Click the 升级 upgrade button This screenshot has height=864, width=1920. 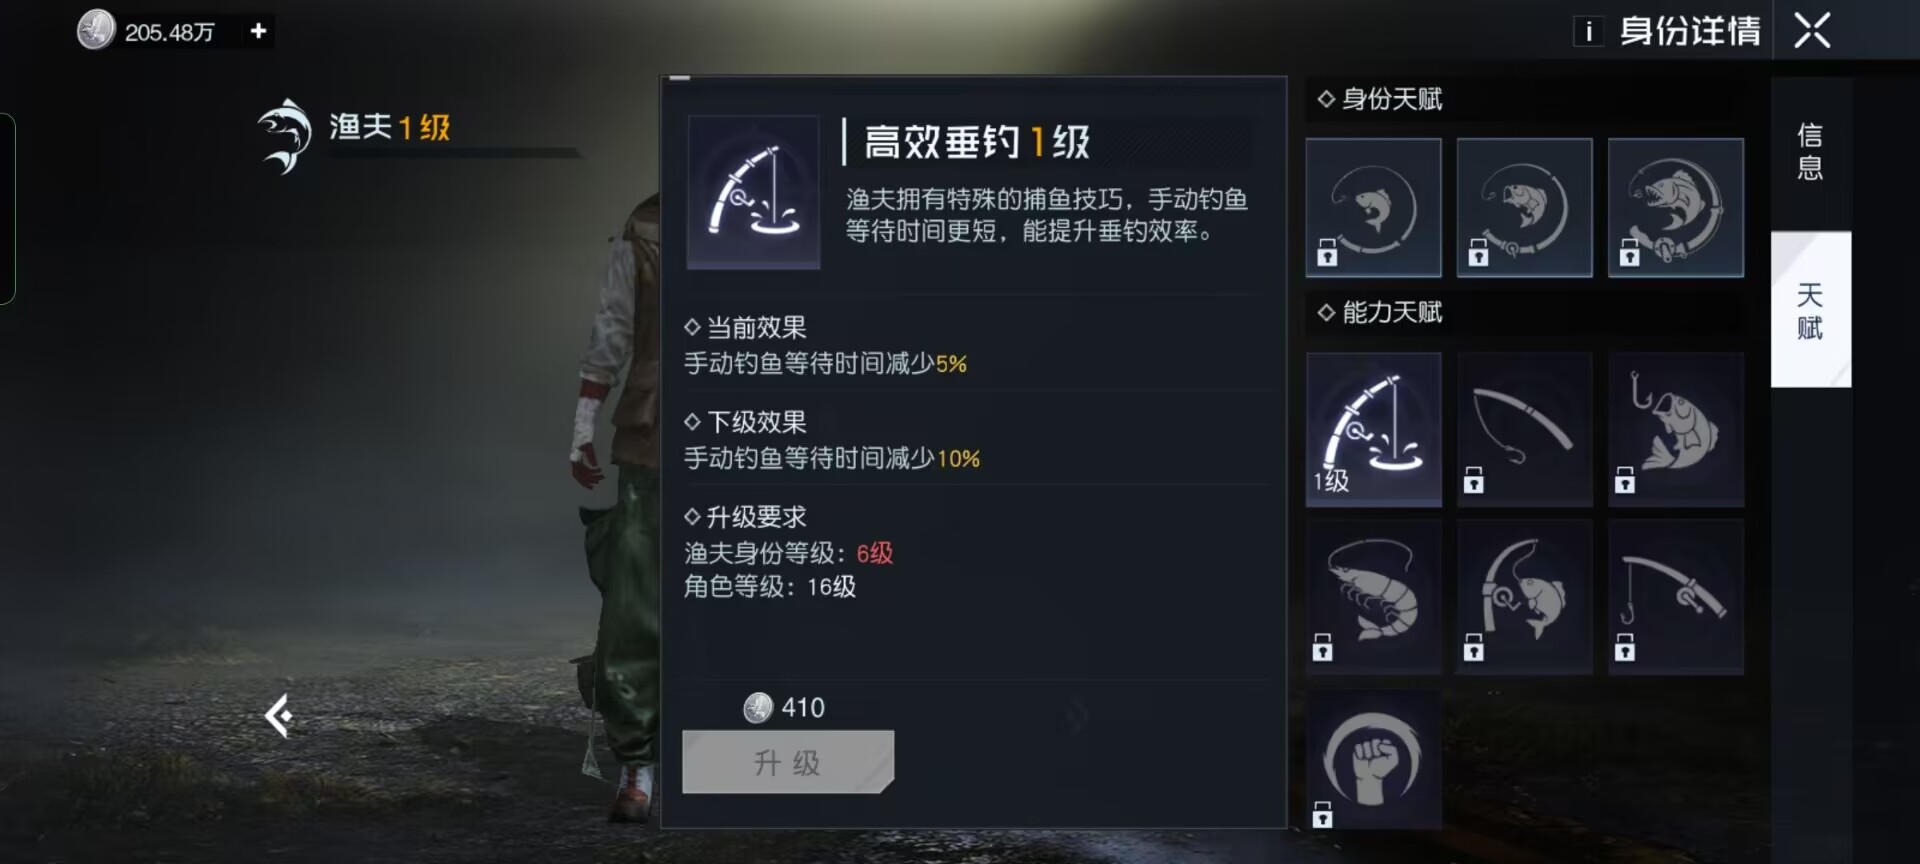click(788, 762)
